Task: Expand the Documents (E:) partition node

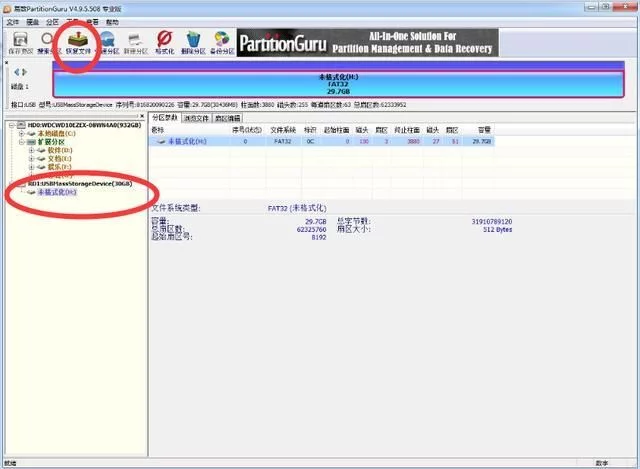Action: click(x=31, y=158)
